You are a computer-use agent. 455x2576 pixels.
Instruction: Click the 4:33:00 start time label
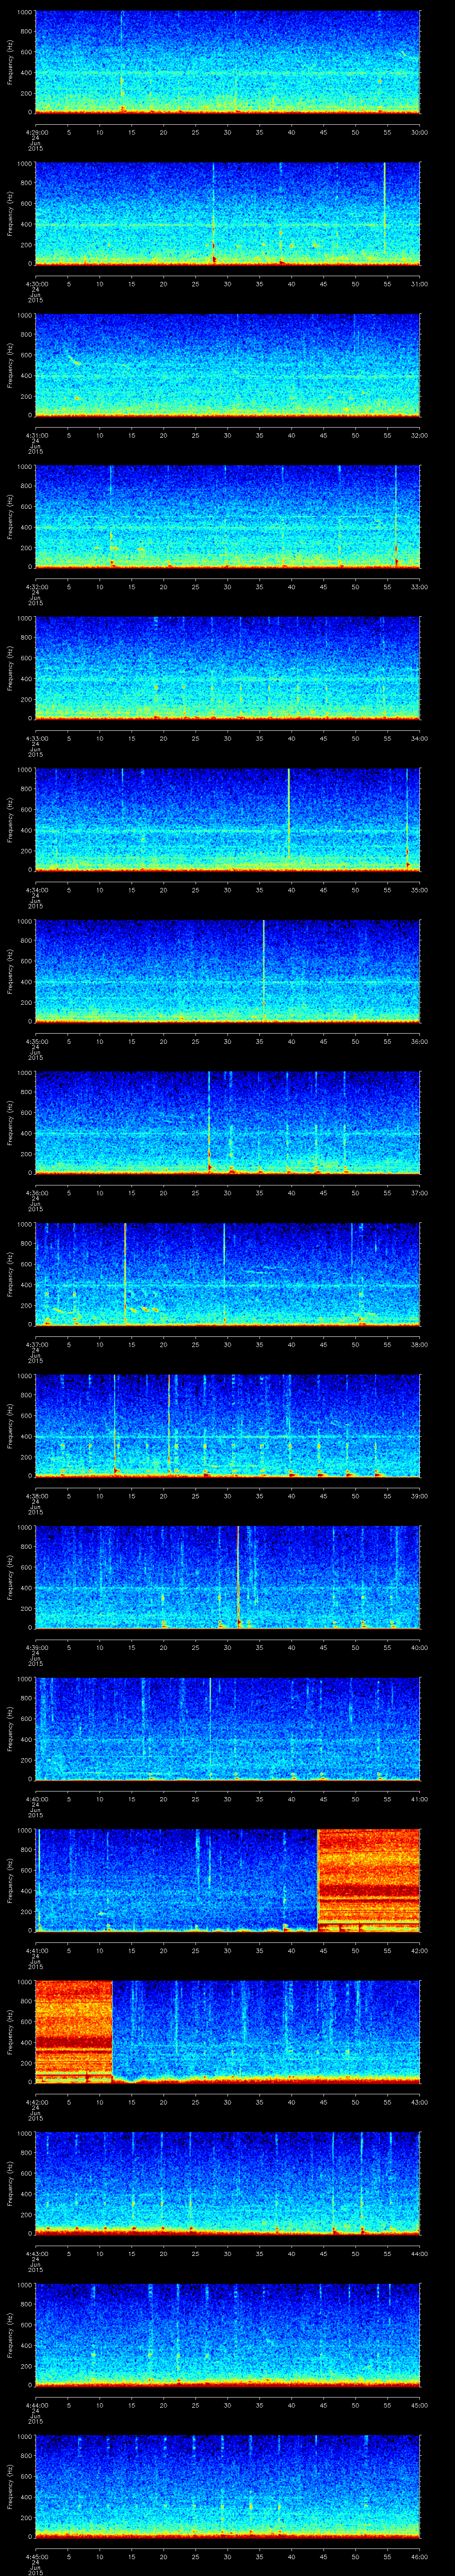pos(36,738)
